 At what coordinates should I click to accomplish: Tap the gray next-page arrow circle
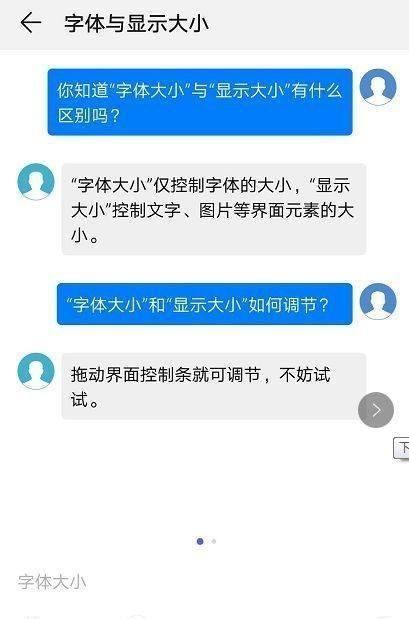[x=376, y=410]
